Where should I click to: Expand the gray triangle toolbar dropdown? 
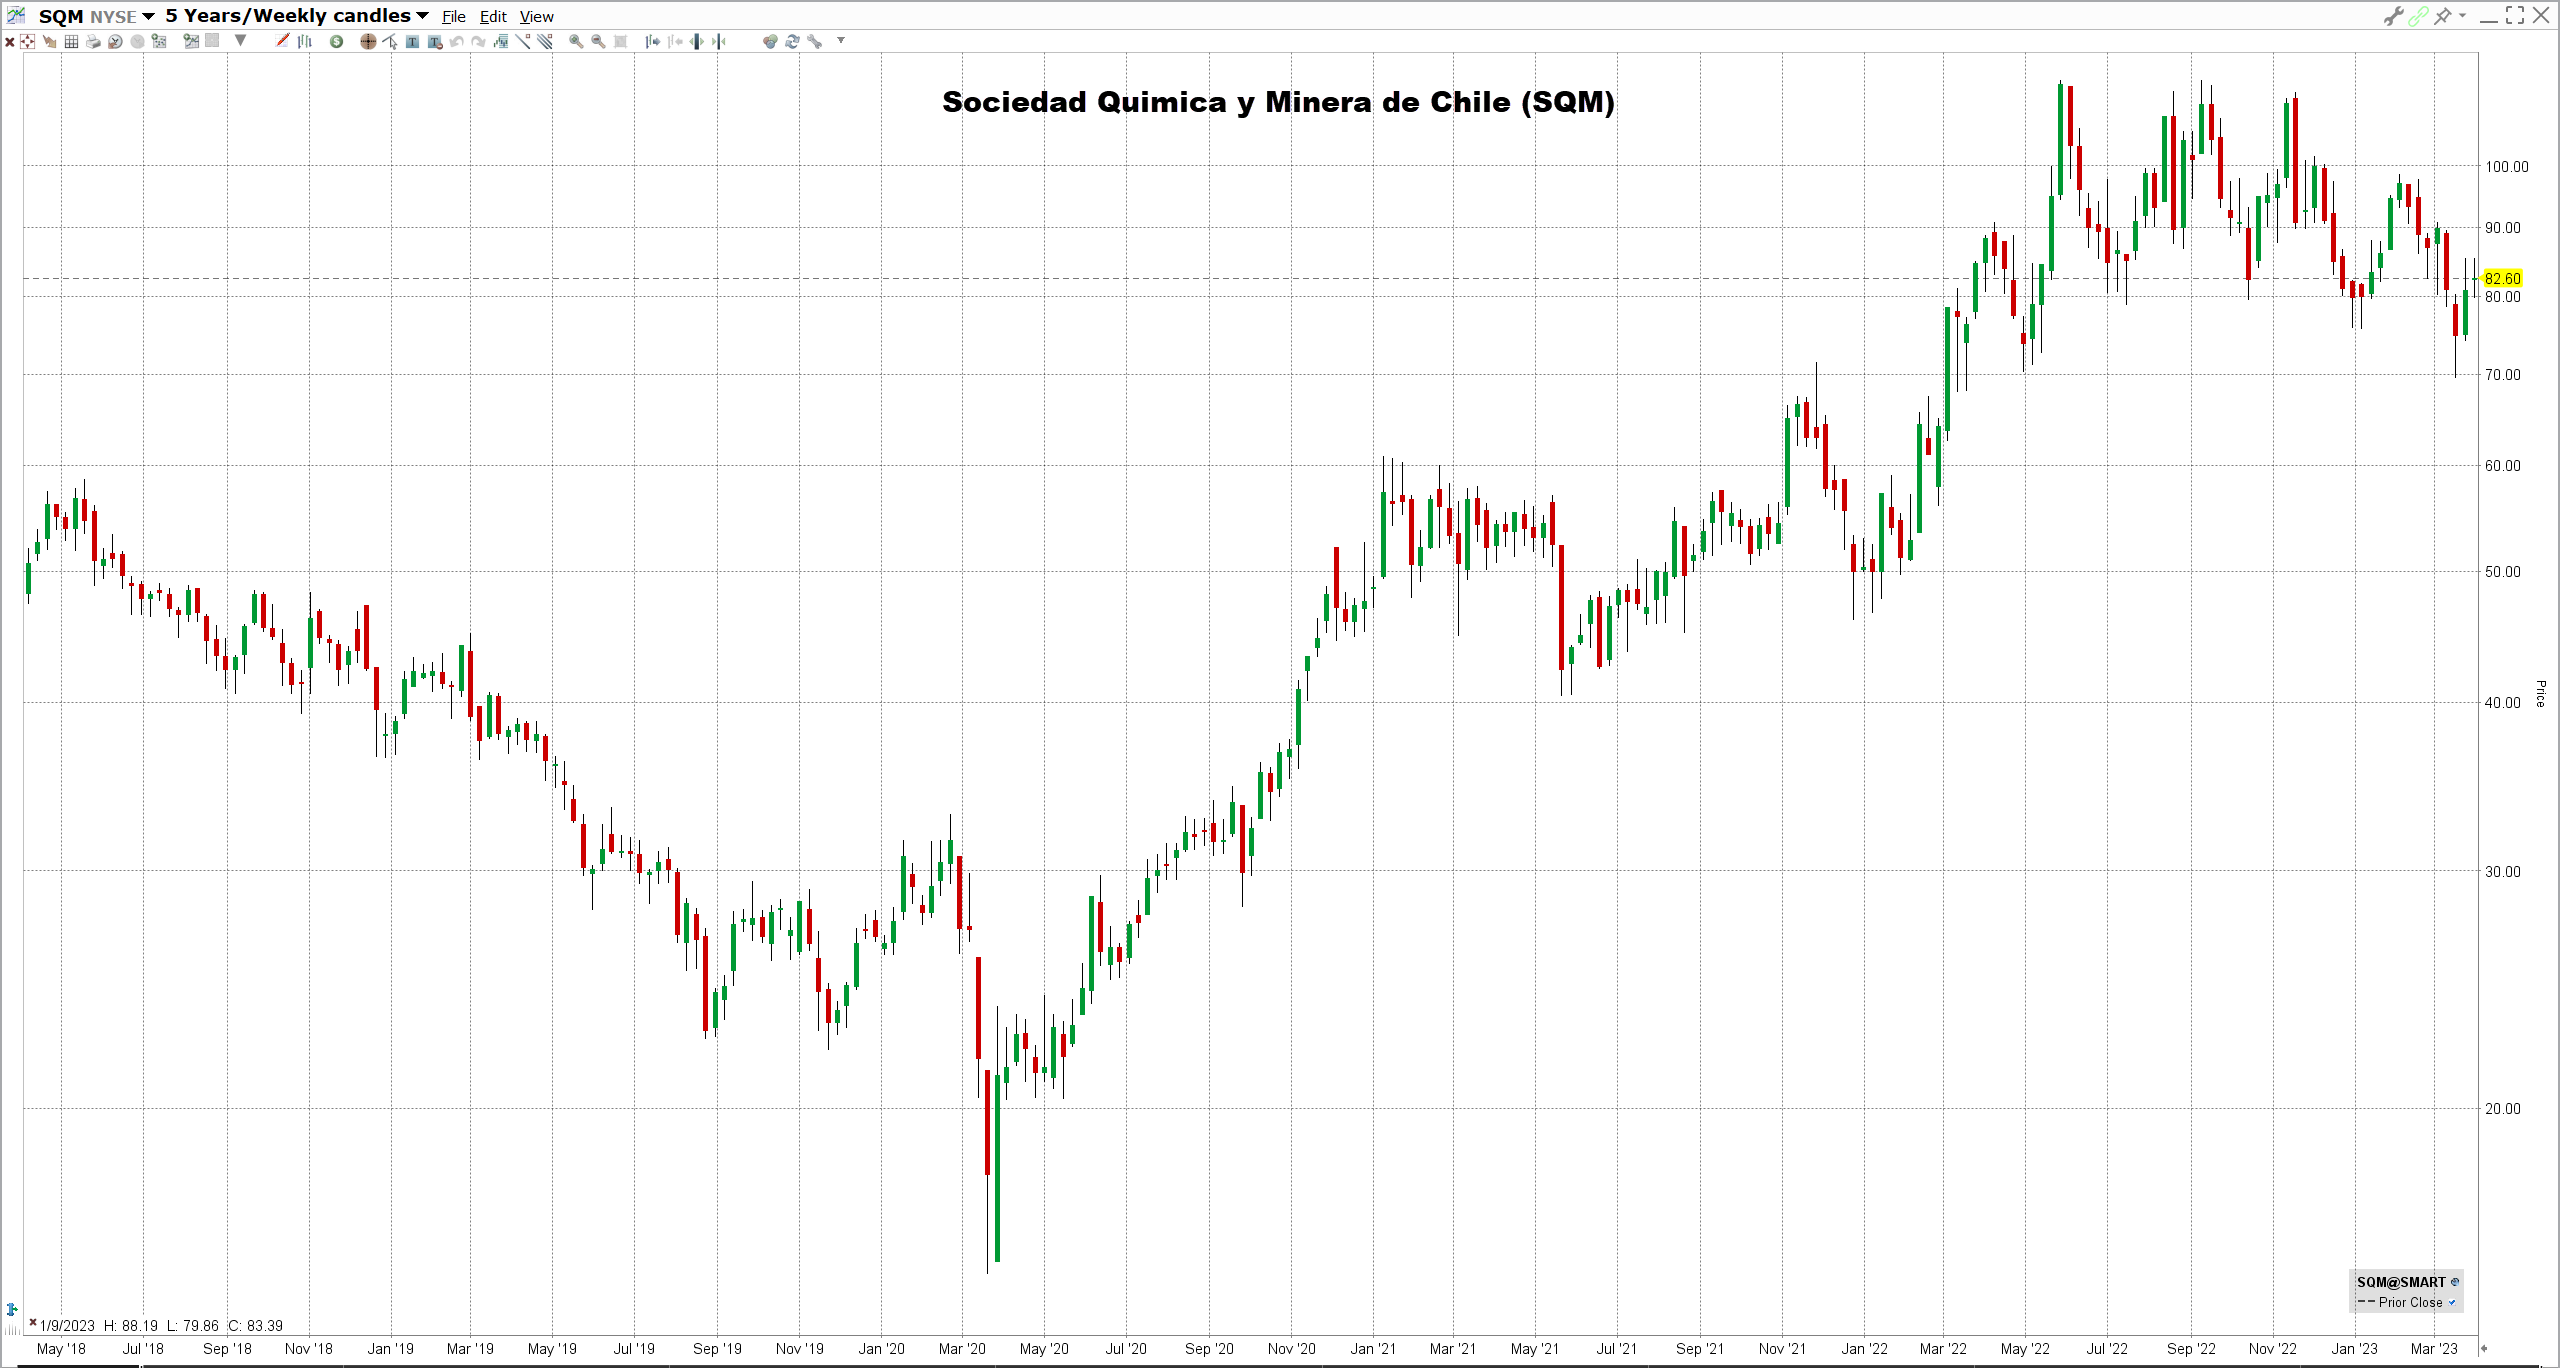coord(240,41)
